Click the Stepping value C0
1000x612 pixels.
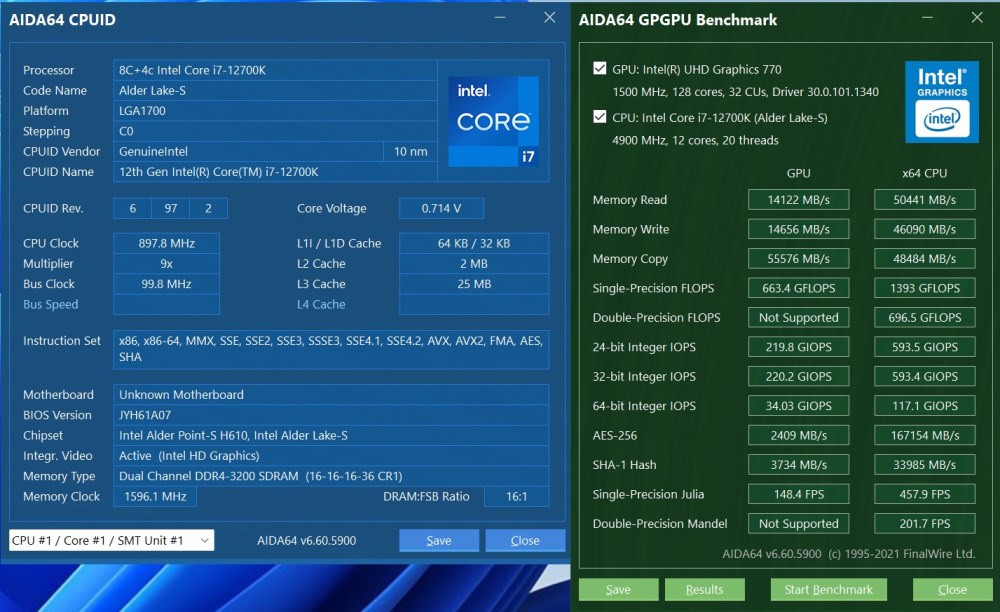click(275, 131)
